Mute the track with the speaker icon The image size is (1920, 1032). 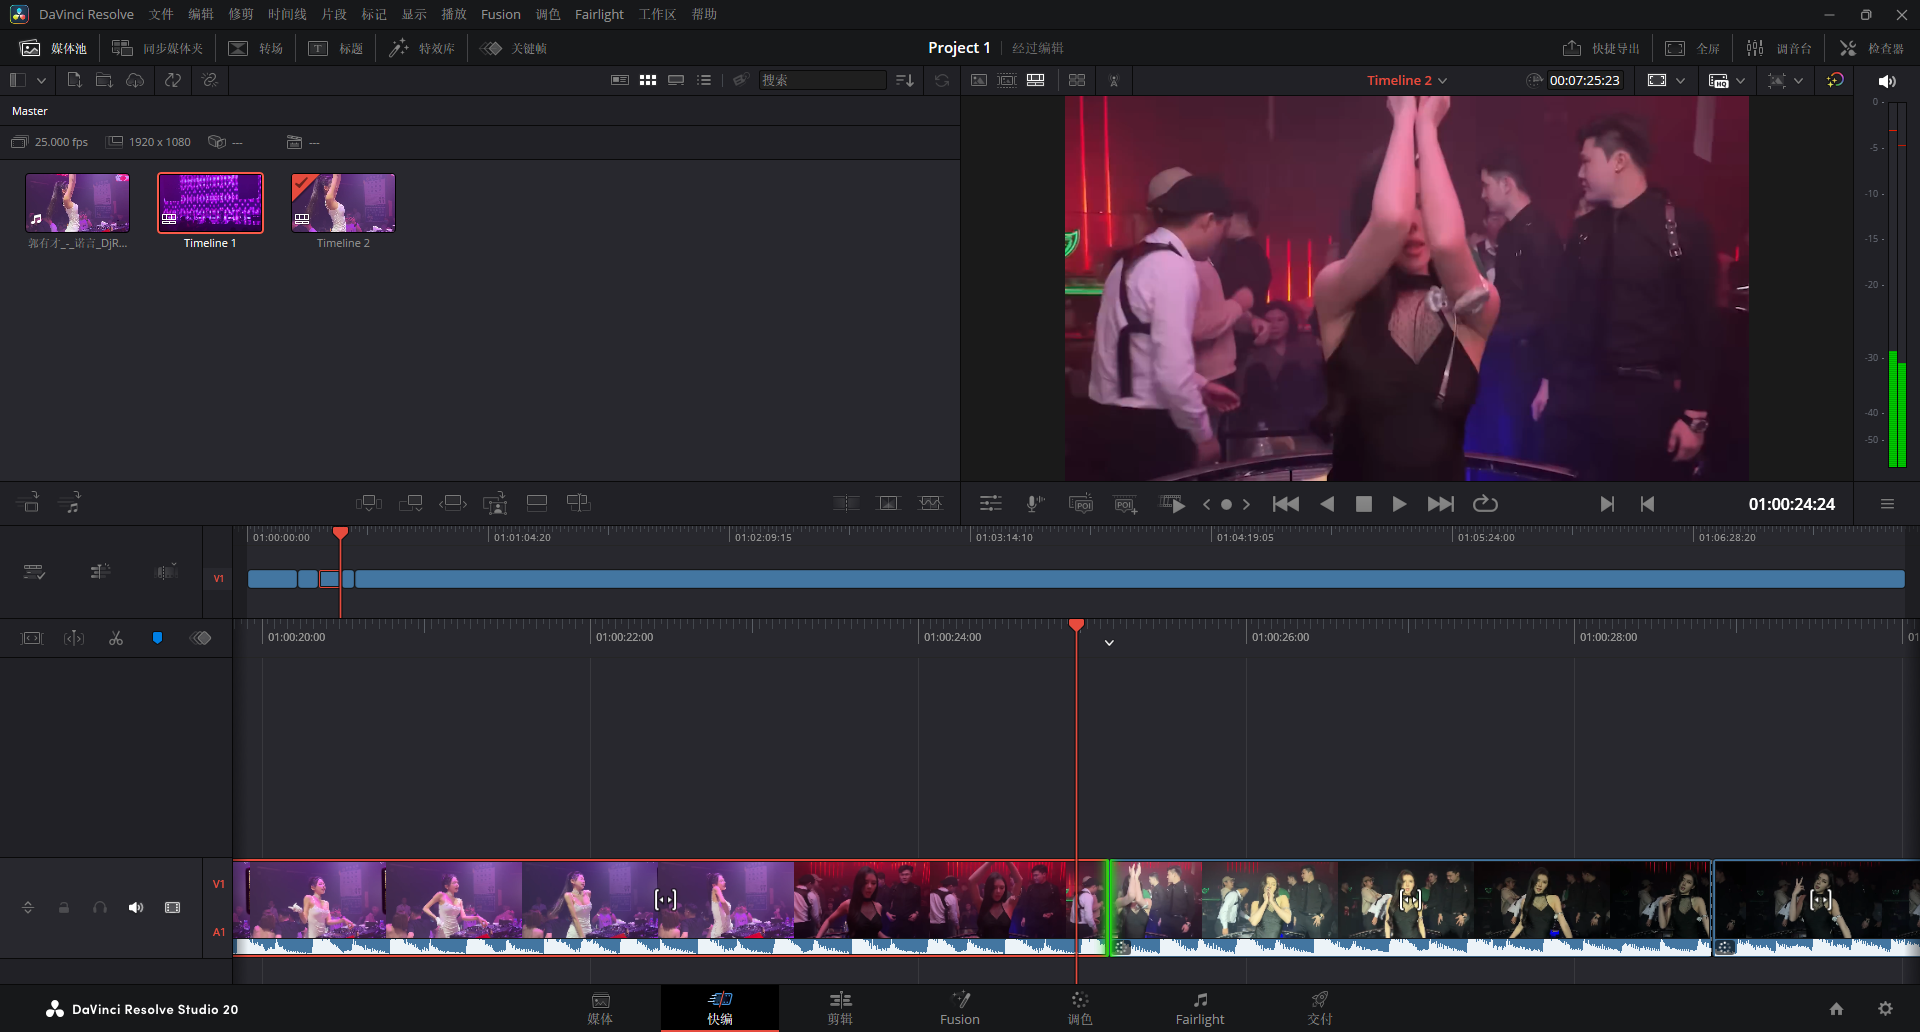[x=136, y=908]
